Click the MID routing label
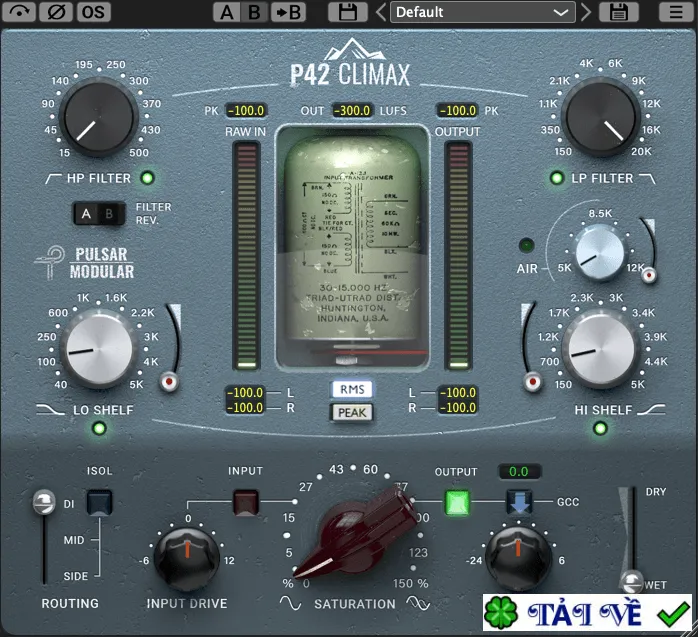The width and height of the screenshot is (698, 637). pos(74,540)
